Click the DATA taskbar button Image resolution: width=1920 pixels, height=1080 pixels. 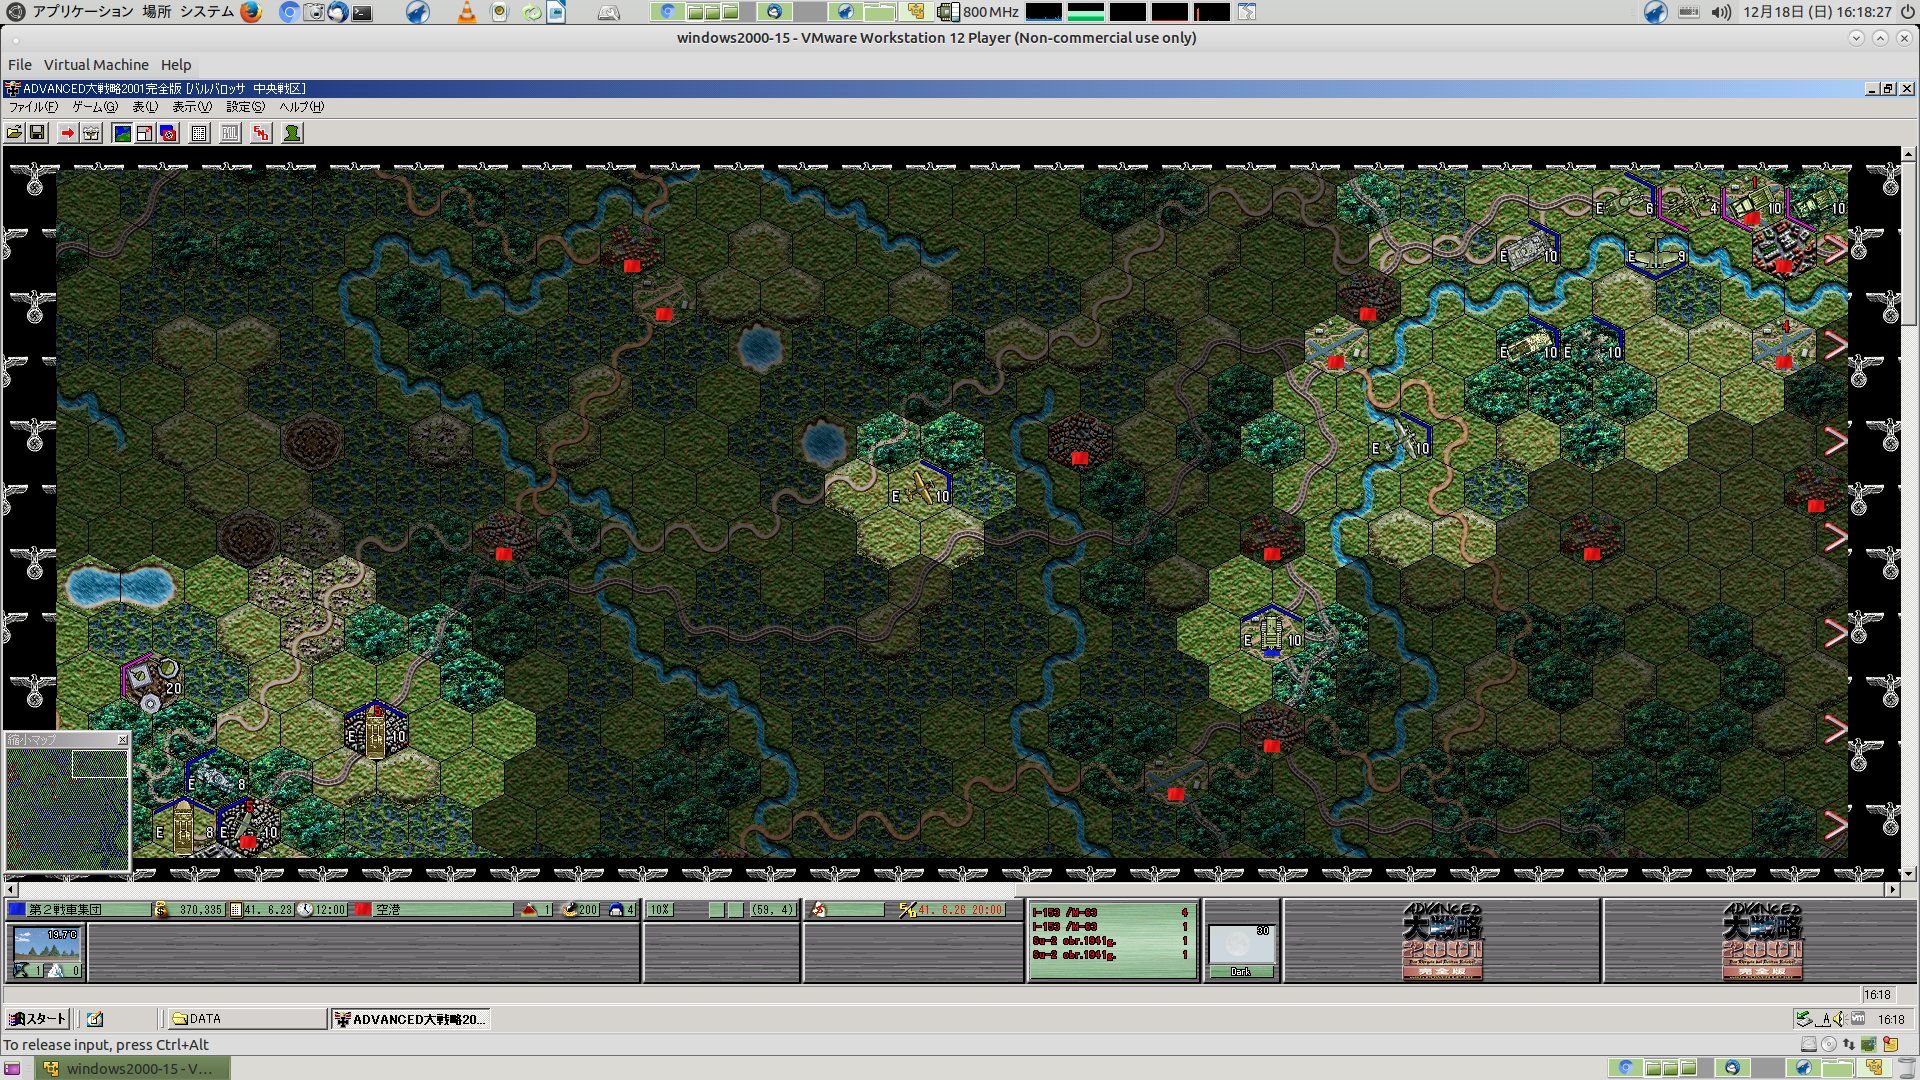246,1019
